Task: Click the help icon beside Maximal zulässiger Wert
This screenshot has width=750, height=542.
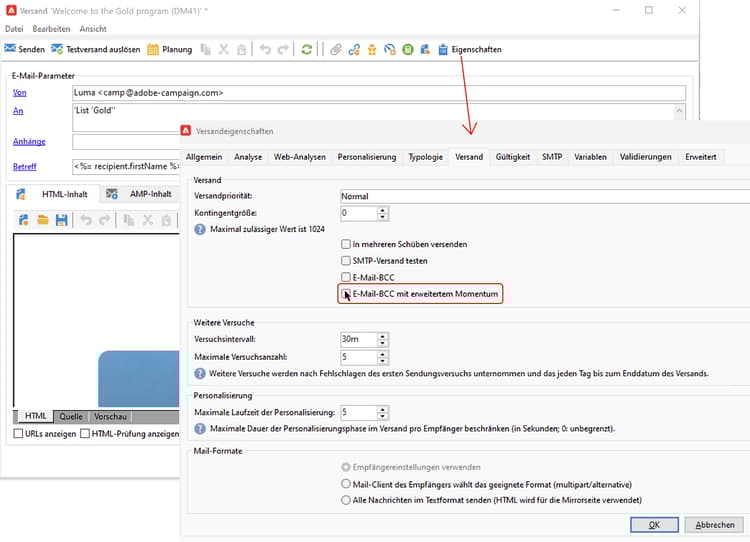Action: (200, 229)
